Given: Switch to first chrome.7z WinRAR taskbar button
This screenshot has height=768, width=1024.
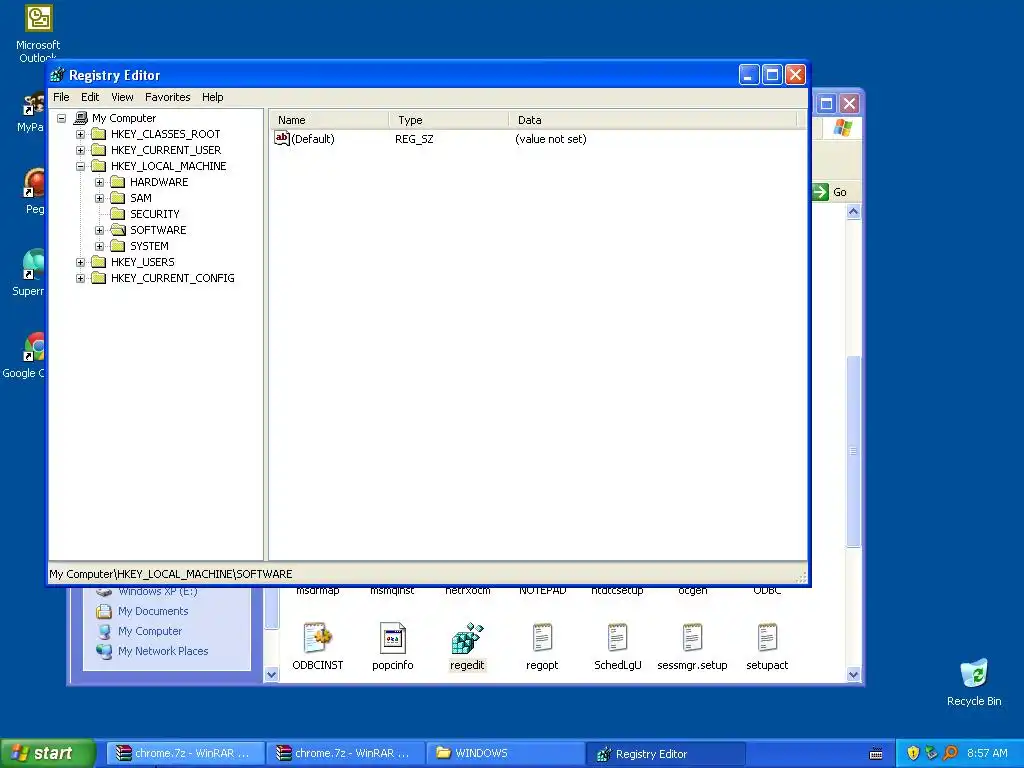Looking at the screenshot, I should pos(186,753).
